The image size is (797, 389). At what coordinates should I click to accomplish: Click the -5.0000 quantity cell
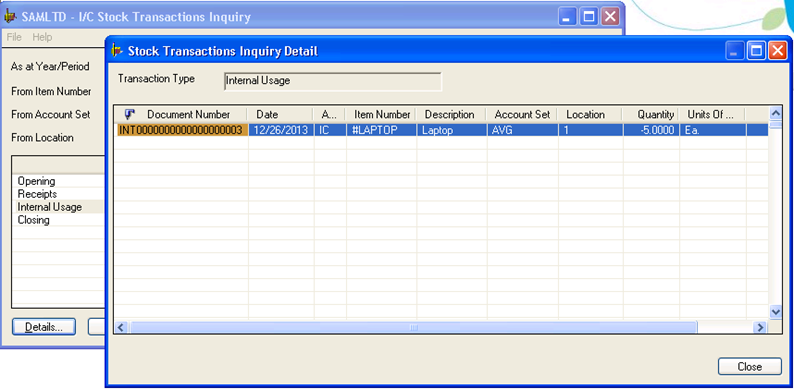coord(652,130)
